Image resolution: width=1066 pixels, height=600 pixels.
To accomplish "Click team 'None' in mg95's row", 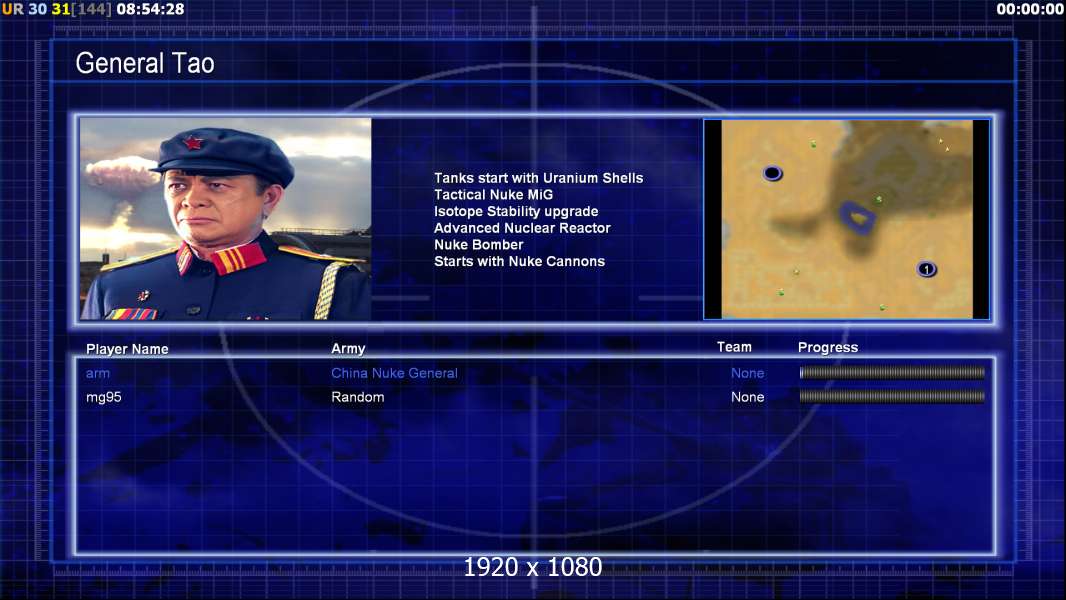I will [747, 397].
